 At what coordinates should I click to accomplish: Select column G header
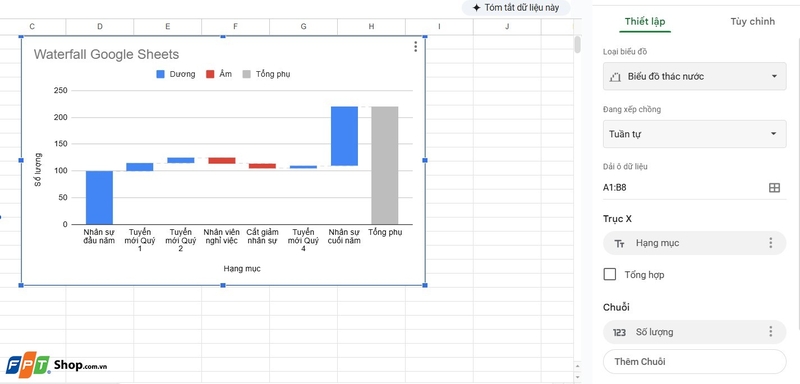(303, 27)
